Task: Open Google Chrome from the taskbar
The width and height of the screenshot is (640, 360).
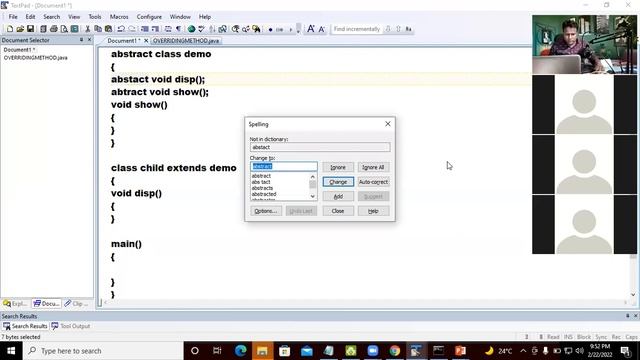Action: tap(394, 351)
